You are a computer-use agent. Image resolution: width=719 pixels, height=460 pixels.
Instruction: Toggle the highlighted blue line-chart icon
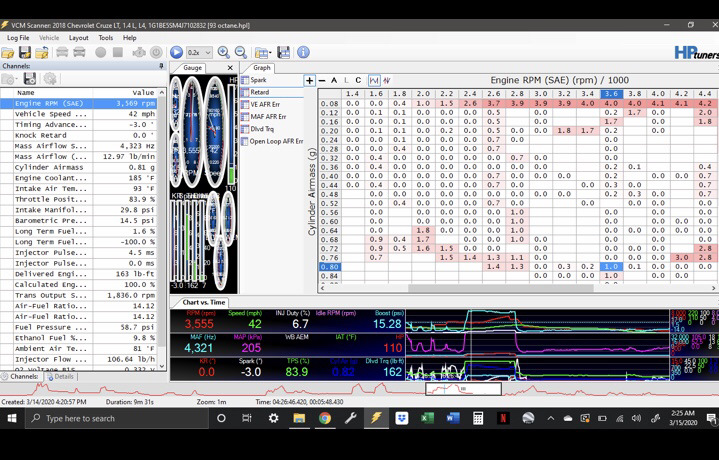(x=374, y=81)
